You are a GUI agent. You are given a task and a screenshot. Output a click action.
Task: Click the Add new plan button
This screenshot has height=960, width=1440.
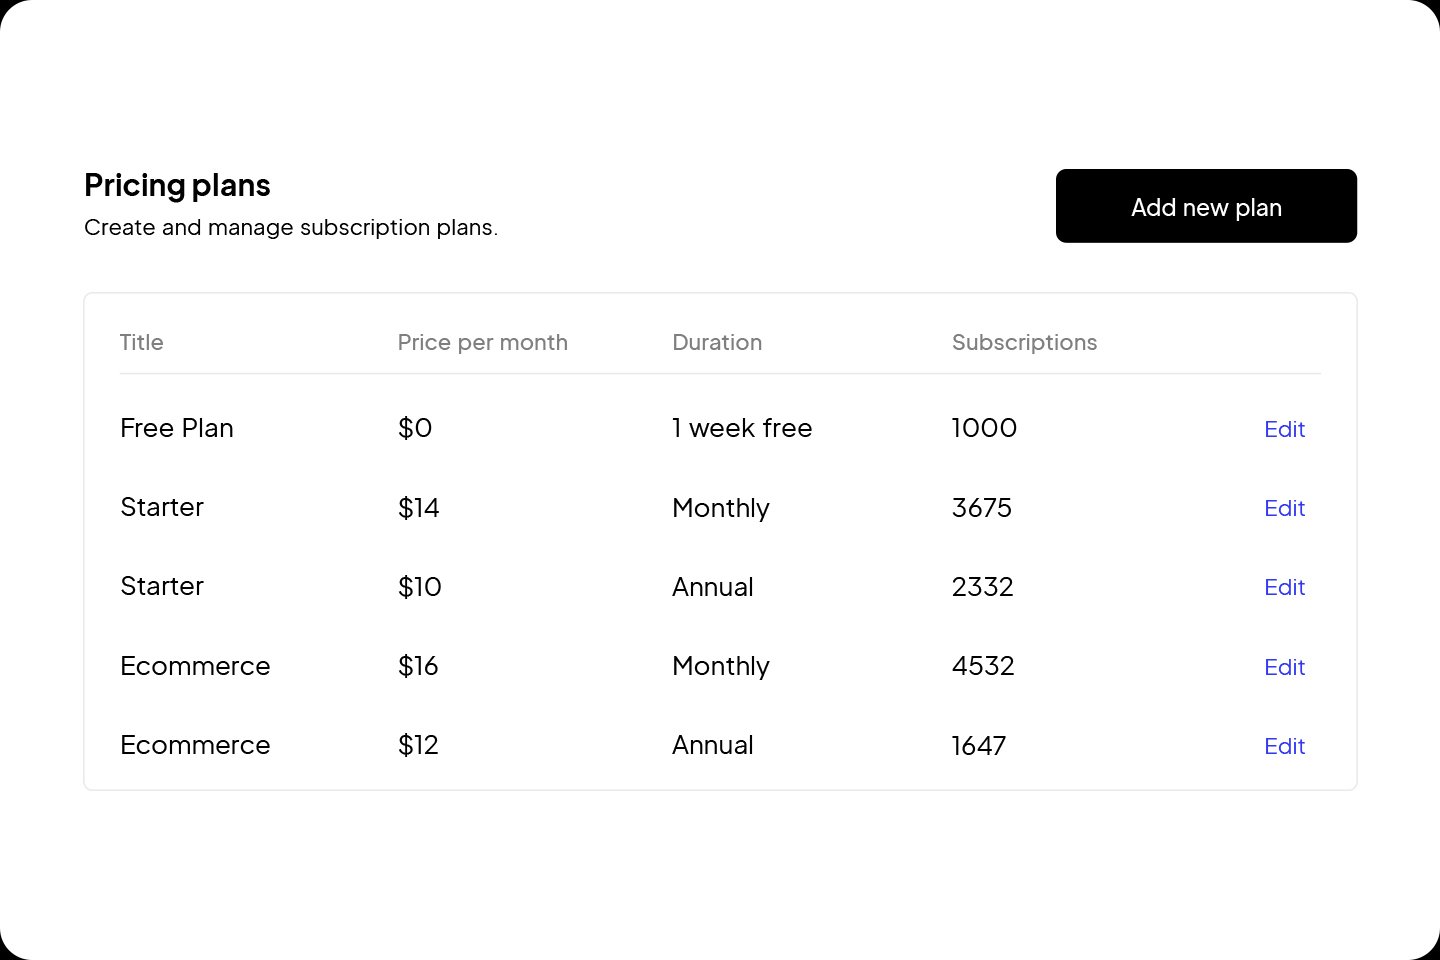click(x=1206, y=206)
